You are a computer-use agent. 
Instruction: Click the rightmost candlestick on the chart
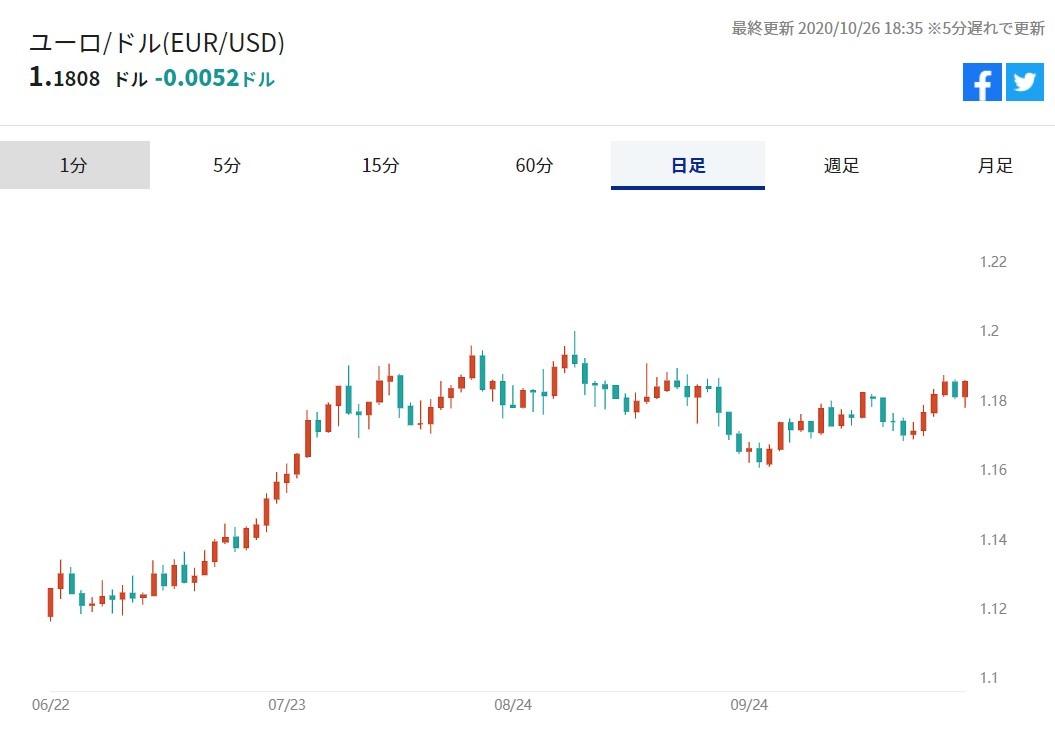965,390
